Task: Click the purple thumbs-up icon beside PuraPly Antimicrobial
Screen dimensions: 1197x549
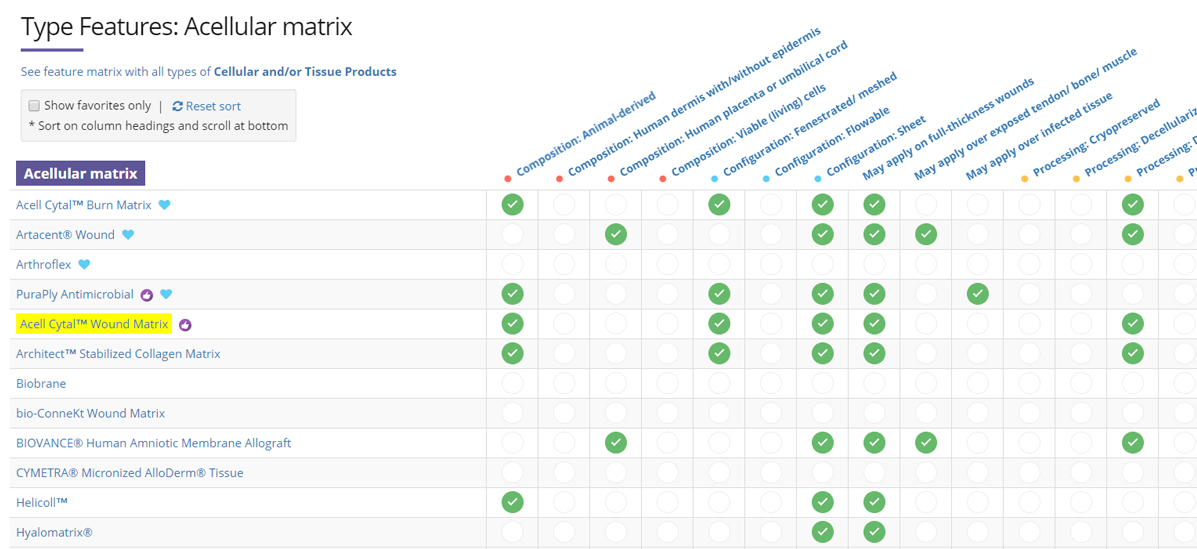Action: (147, 294)
